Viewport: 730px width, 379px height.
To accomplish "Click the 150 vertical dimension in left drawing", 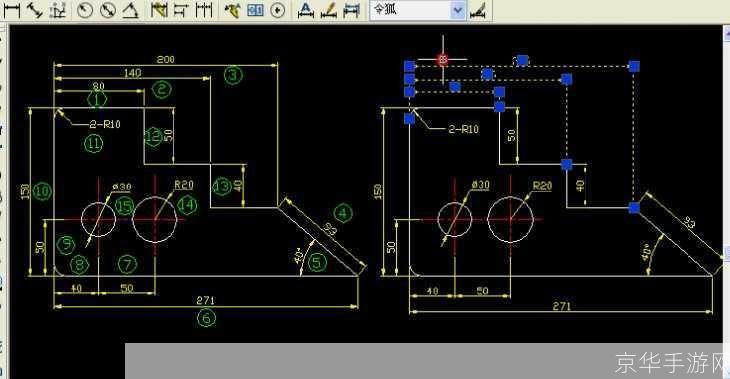I will (25, 191).
